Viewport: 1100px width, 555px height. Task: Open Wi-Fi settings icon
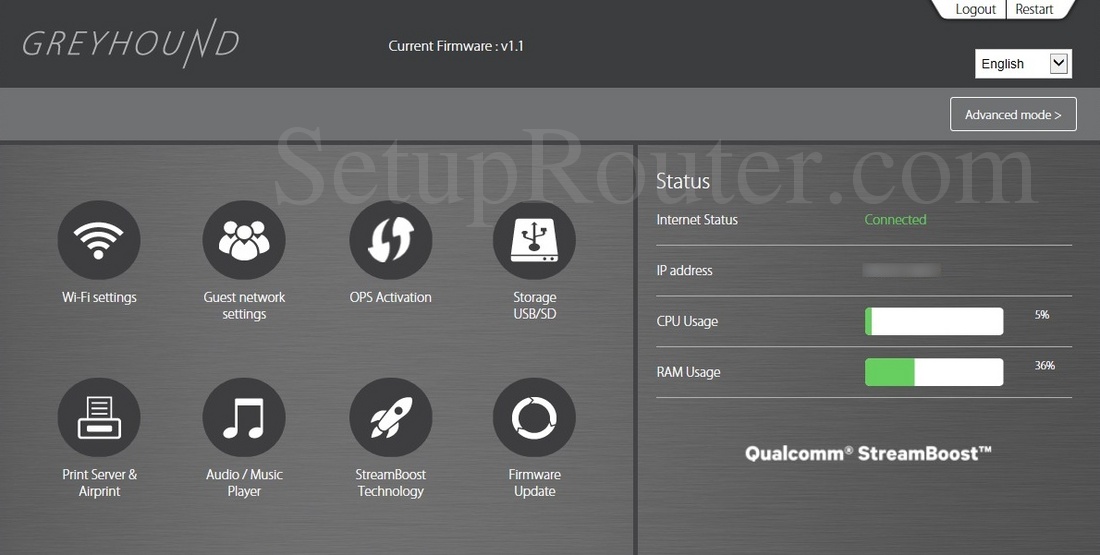pos(99,240)
